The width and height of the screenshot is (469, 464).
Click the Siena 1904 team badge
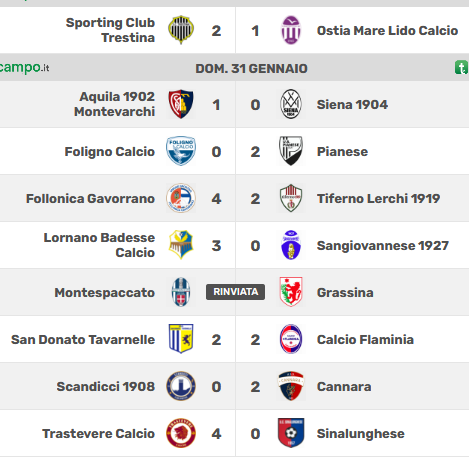pos(291,104)
